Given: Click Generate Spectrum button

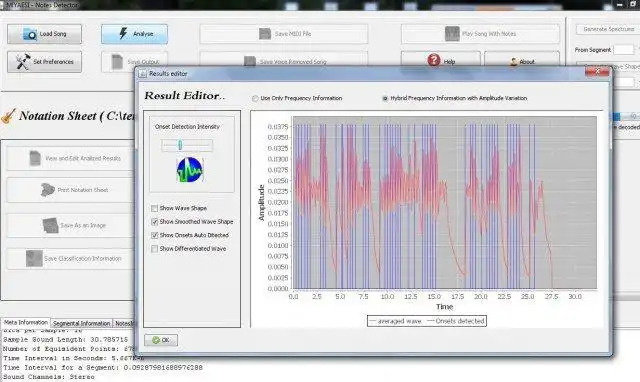Looking at the screenshot, I should (x=608, y=29).
